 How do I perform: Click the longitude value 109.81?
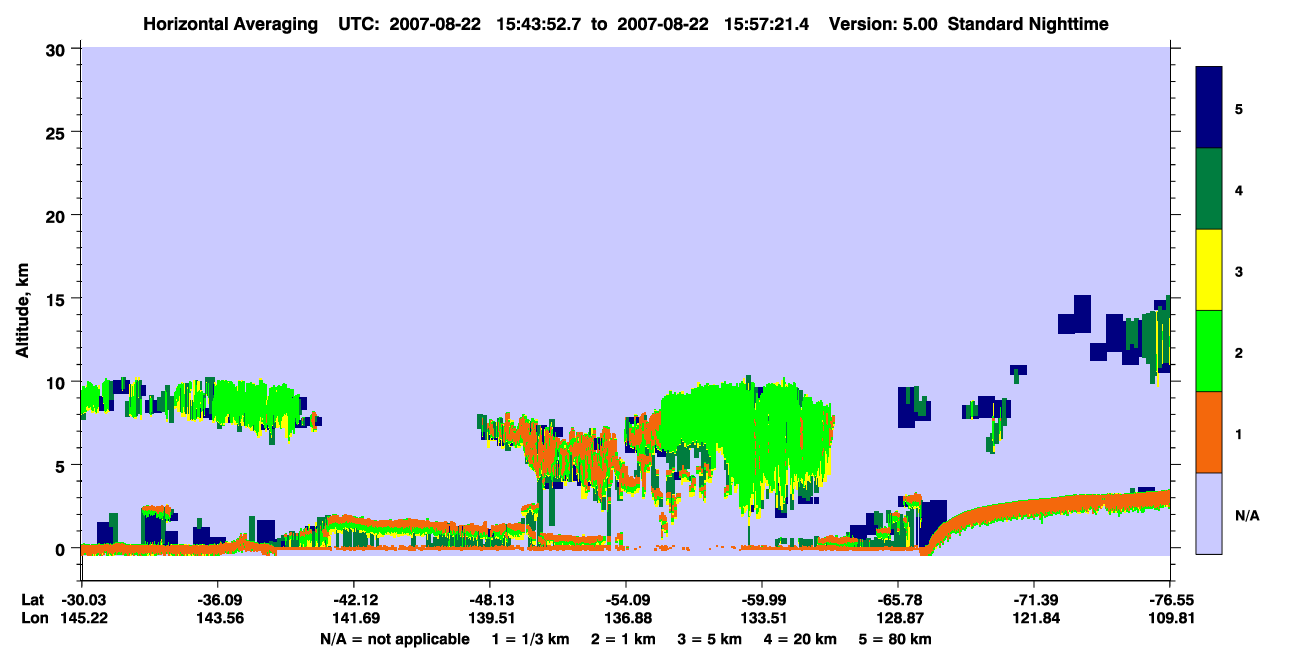(x=1170, y=619)
